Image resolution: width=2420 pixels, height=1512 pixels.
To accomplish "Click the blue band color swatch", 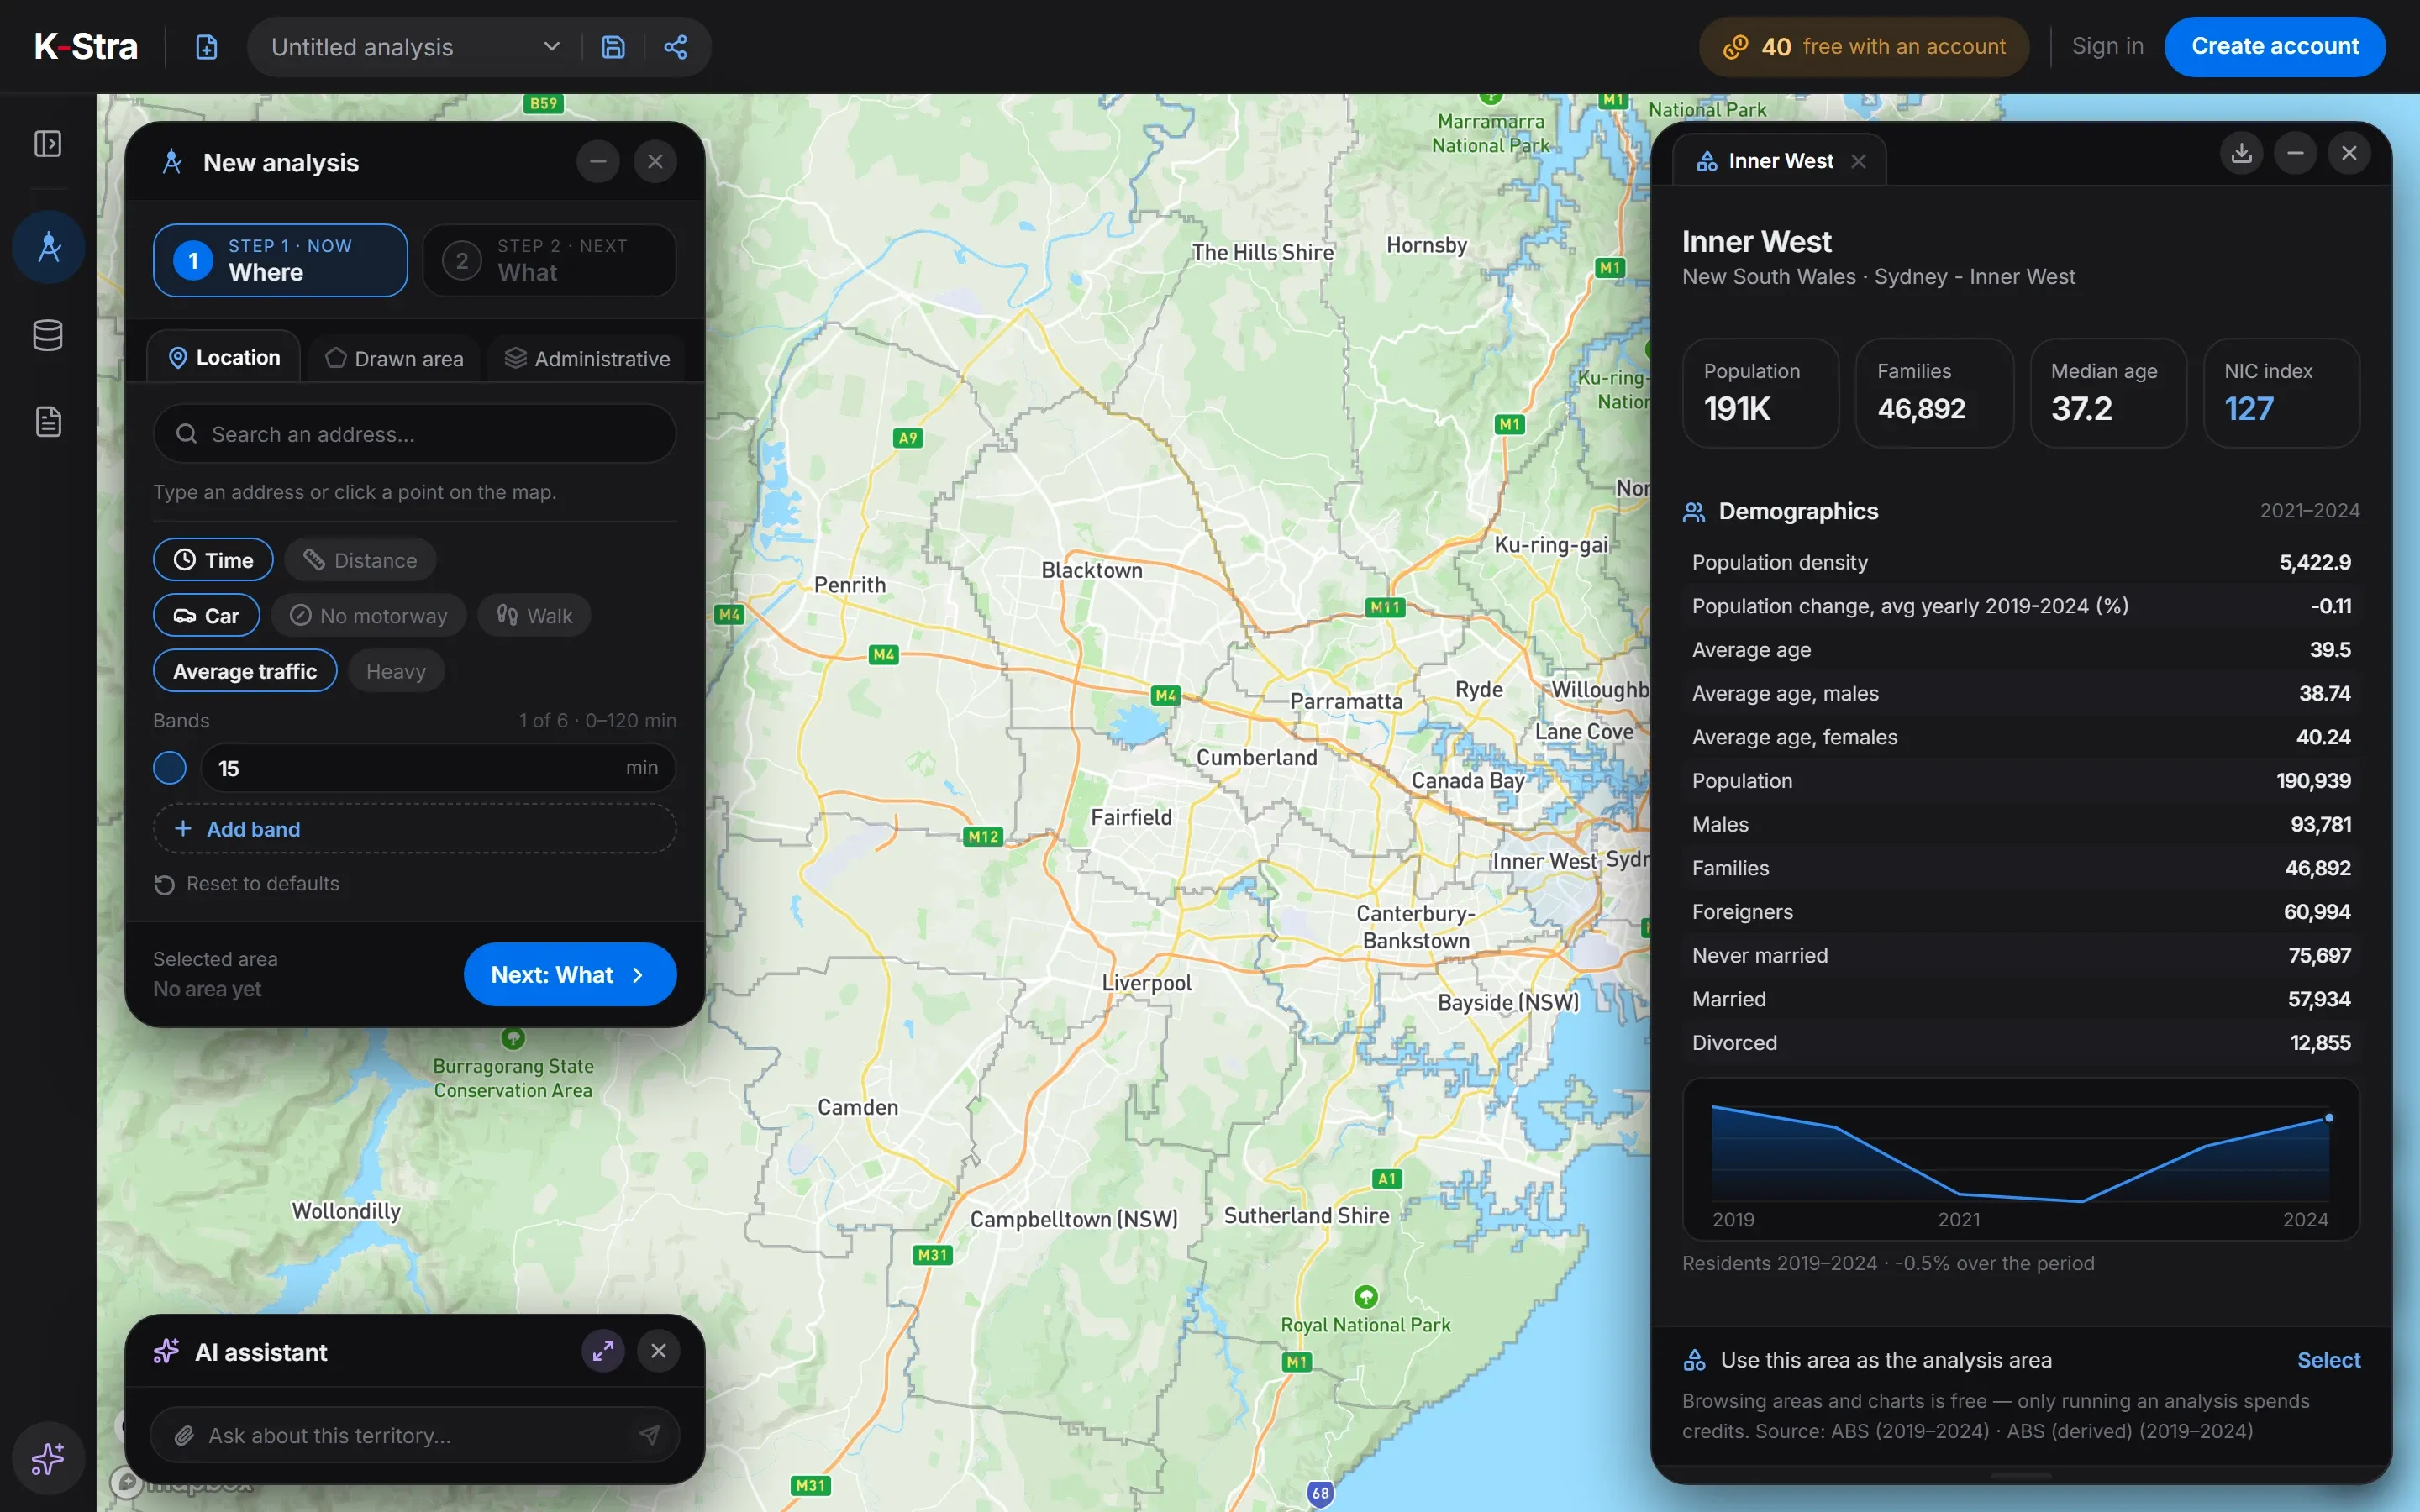I will [170, 768].
